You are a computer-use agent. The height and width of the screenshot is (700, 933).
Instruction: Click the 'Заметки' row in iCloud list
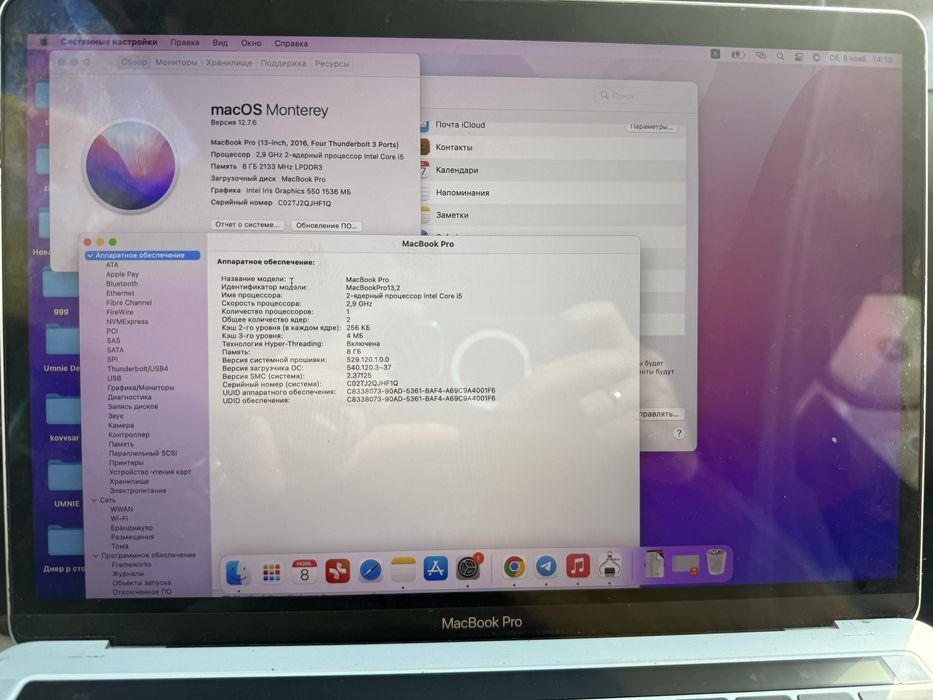pyautogui.click(x=552, y=215)
